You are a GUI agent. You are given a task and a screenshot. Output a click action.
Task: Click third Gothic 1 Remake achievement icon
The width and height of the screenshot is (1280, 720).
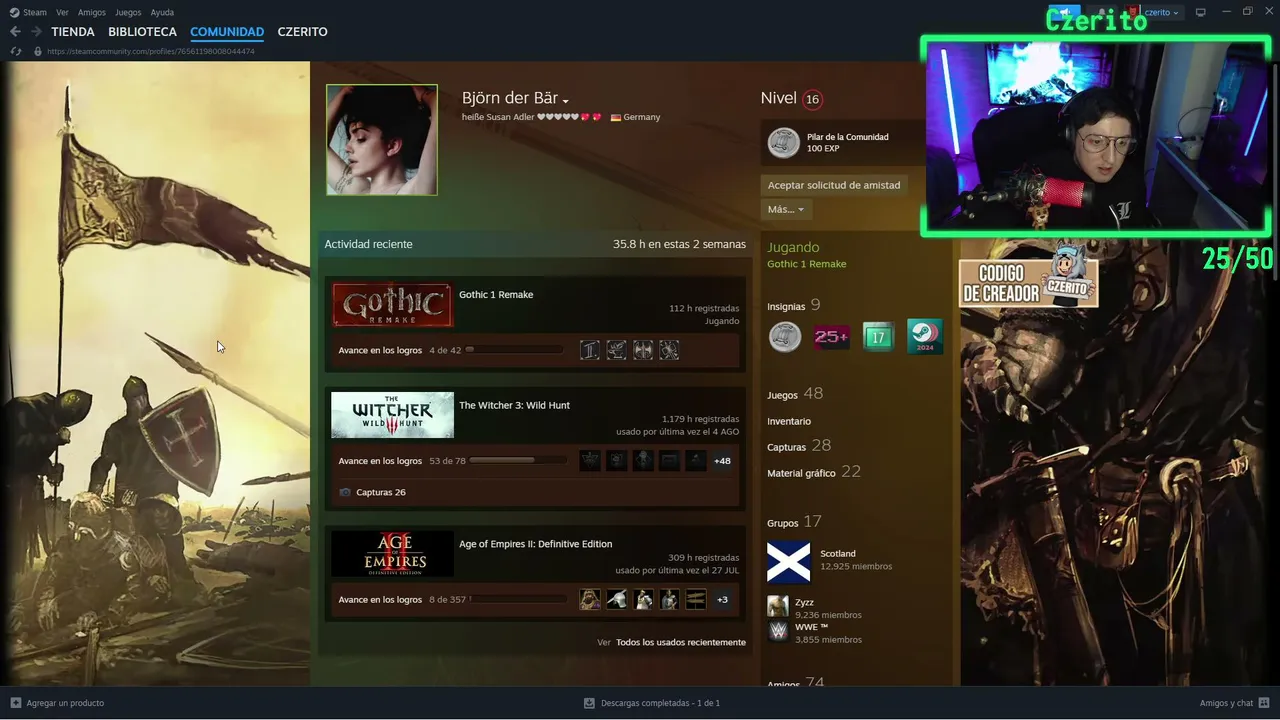tap(643, 350)
